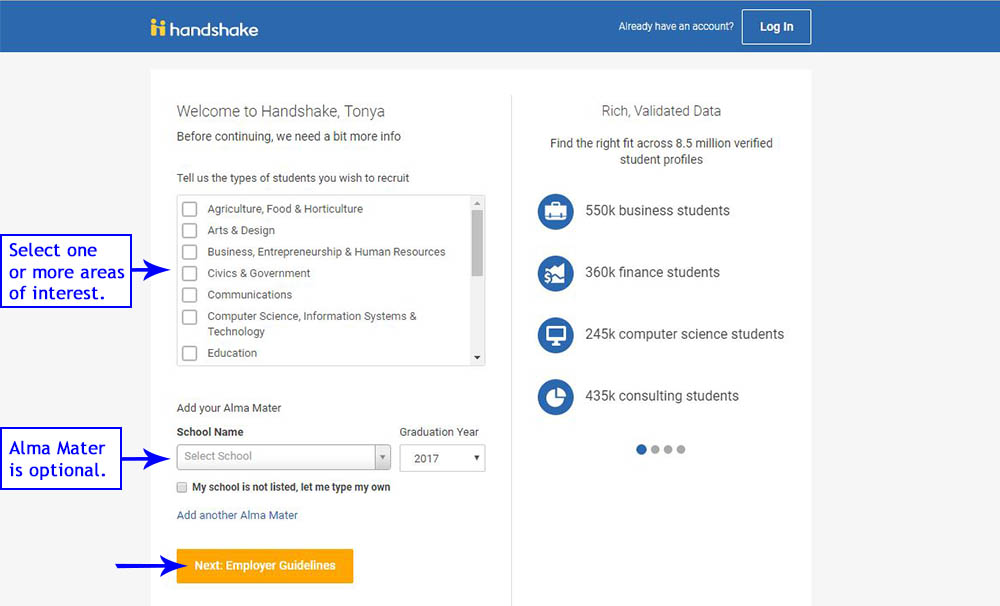Click the computer monitor icon
1000x606 pixels.
pyautogui.click(x=555, y=335)
